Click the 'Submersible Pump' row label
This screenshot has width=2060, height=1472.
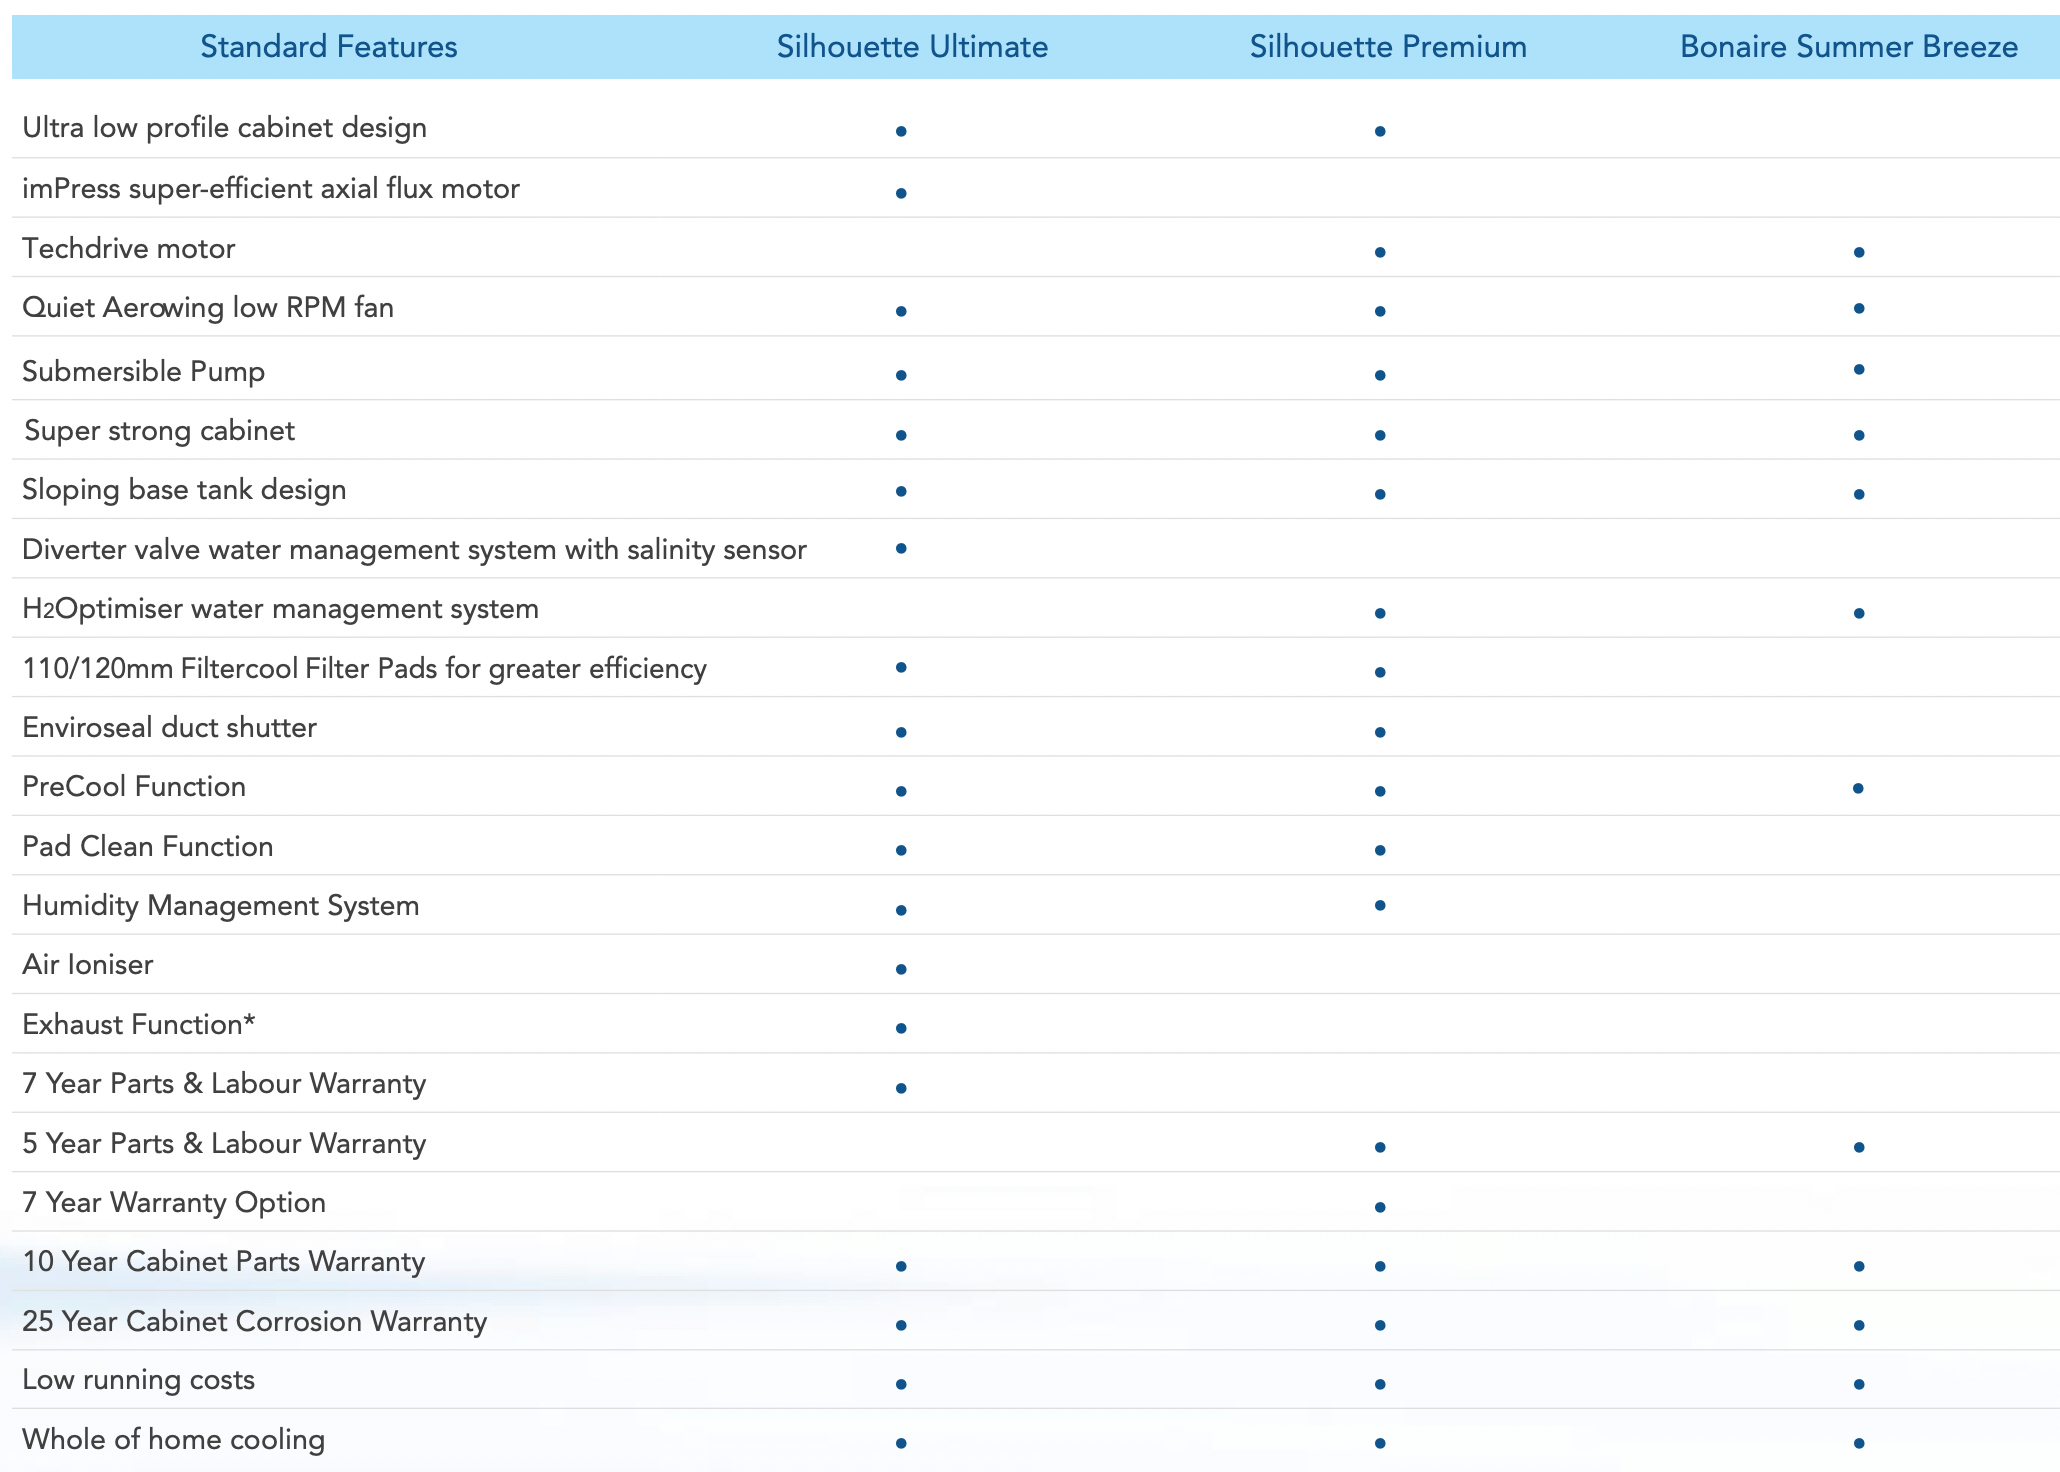(144, 371)
